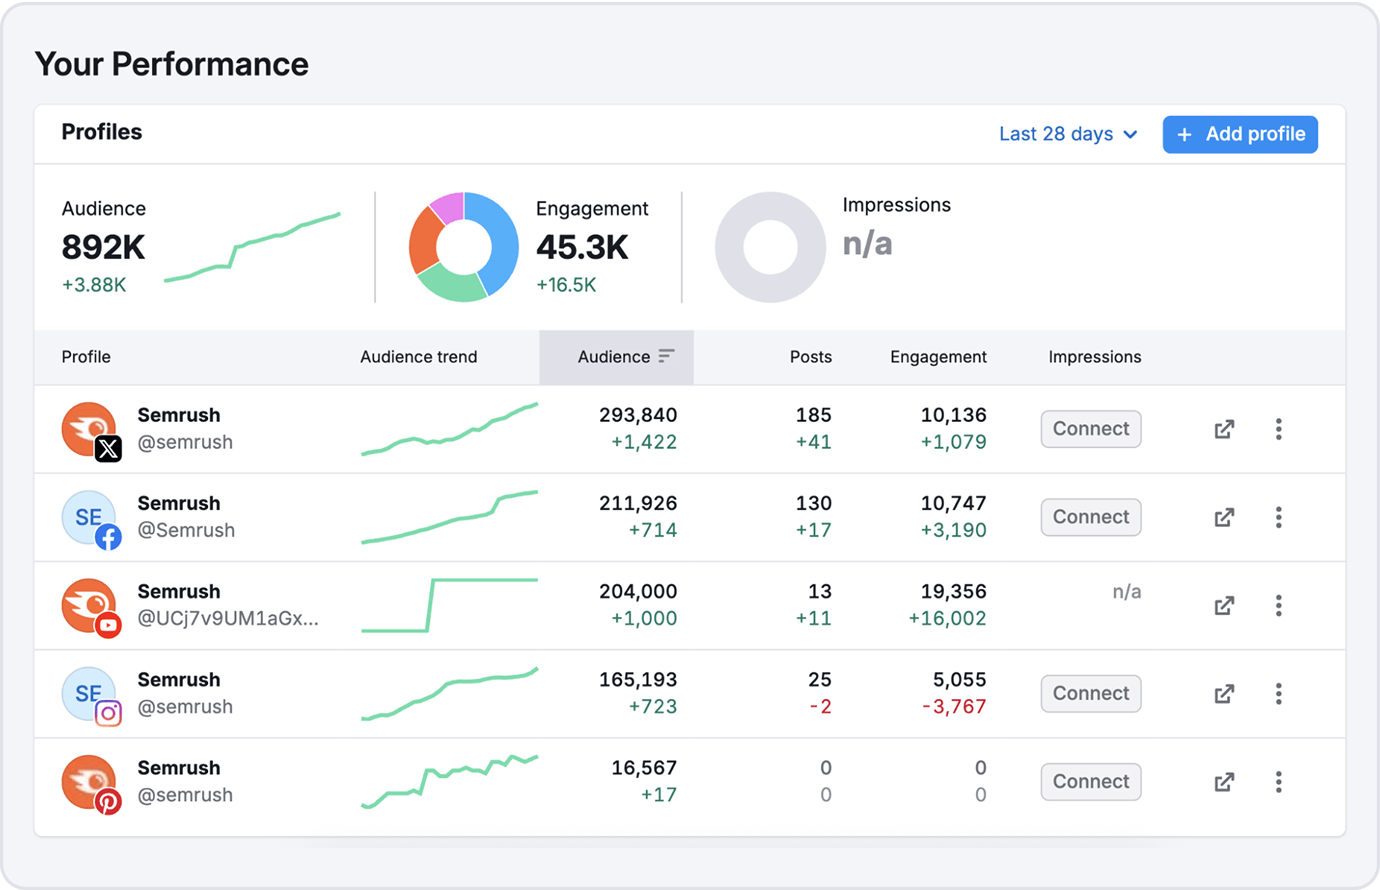The height and width of the screenshot is (890, 1380).
Task: Click the Add profile button
Action: (1240, 134)
